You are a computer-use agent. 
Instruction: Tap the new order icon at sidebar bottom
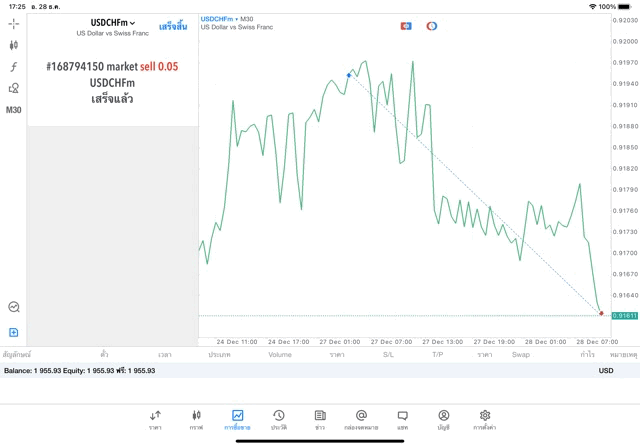tap(14, 332)
